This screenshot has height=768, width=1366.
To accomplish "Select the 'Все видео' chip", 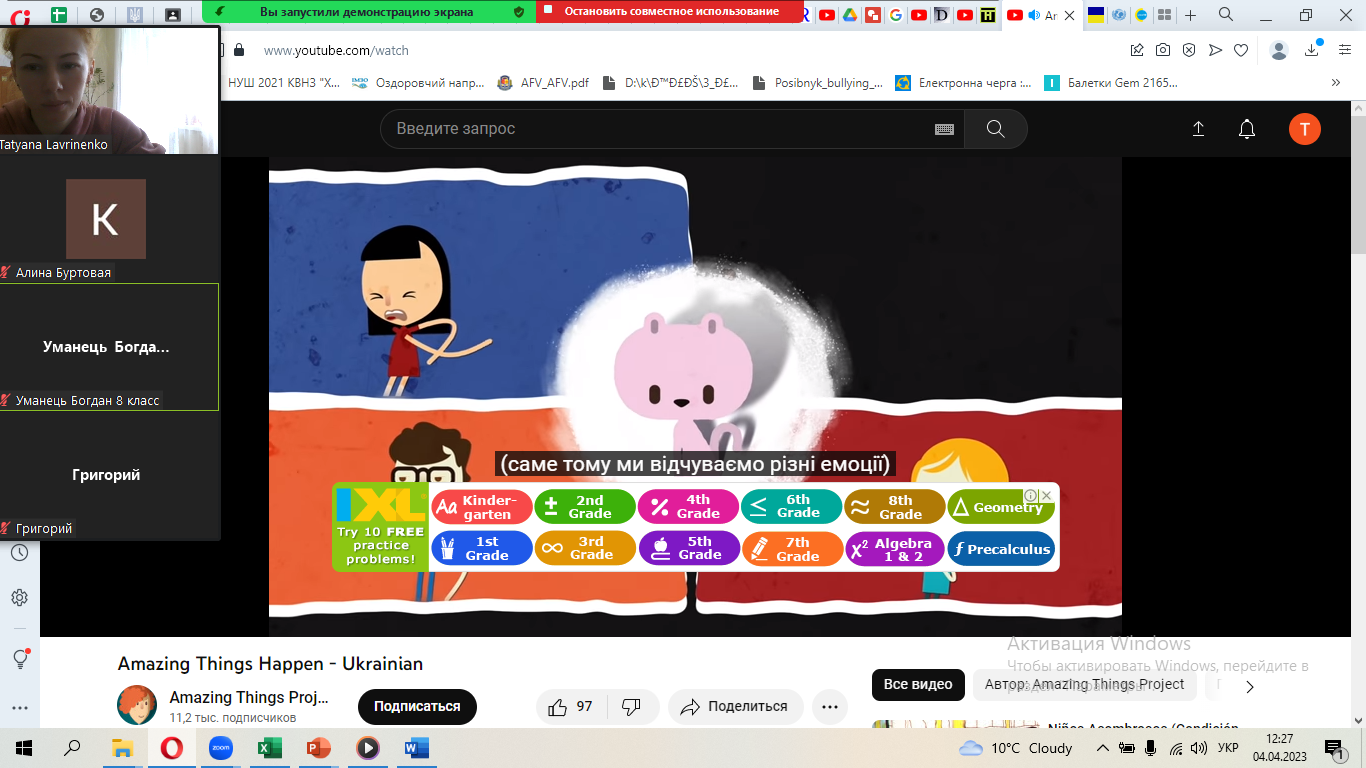I will [x=918, y=685].
